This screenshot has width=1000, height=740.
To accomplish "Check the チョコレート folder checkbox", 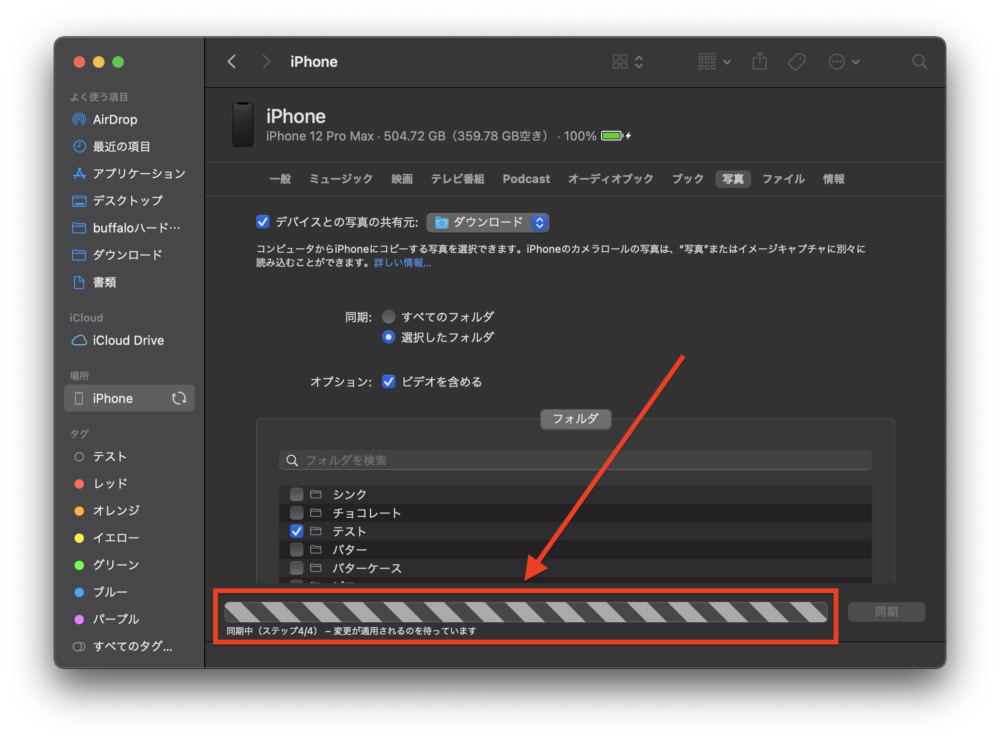I will pyautogui.click(x=297, y=513).
